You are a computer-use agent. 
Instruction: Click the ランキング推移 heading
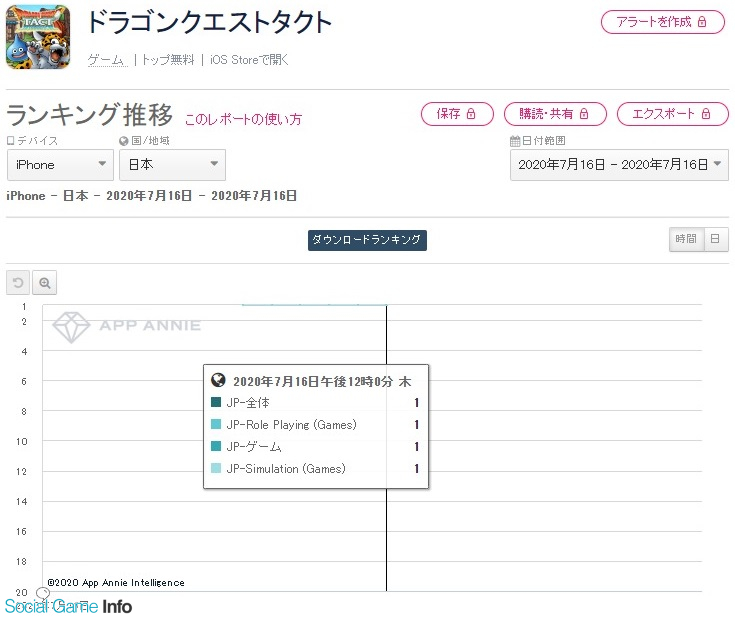[x=90, y=115]
